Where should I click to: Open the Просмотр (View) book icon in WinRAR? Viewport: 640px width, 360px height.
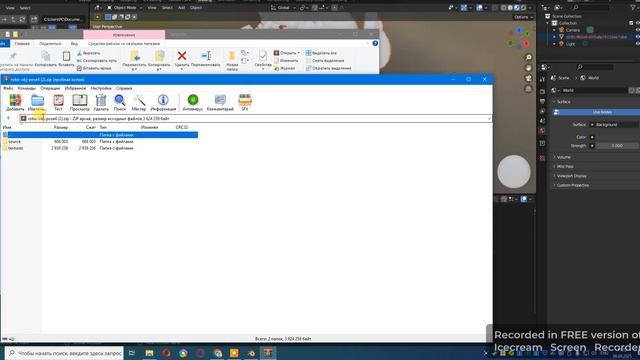click(x=80, y=100)
